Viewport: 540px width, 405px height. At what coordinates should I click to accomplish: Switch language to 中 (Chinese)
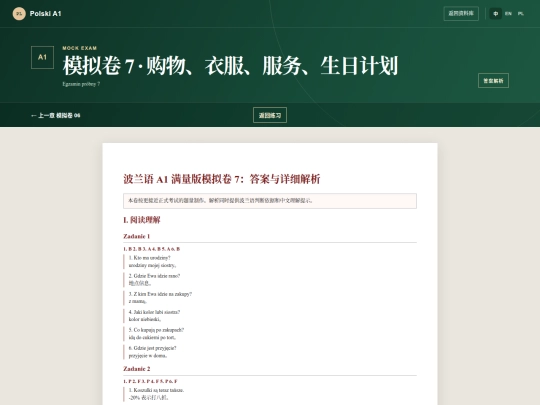496,14
